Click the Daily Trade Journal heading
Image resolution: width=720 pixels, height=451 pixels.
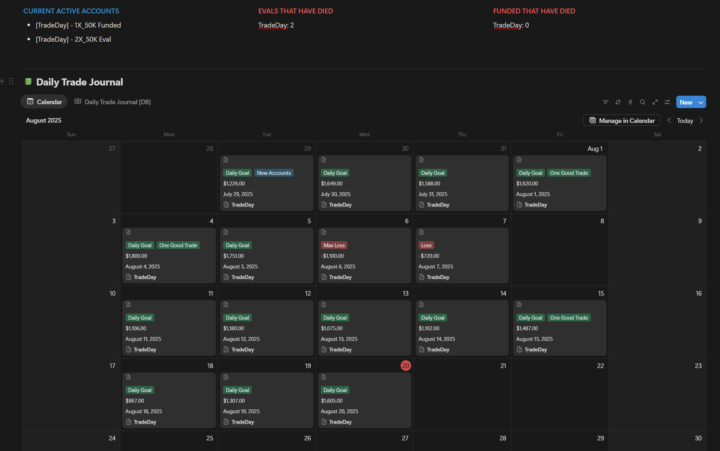(79, 82)
